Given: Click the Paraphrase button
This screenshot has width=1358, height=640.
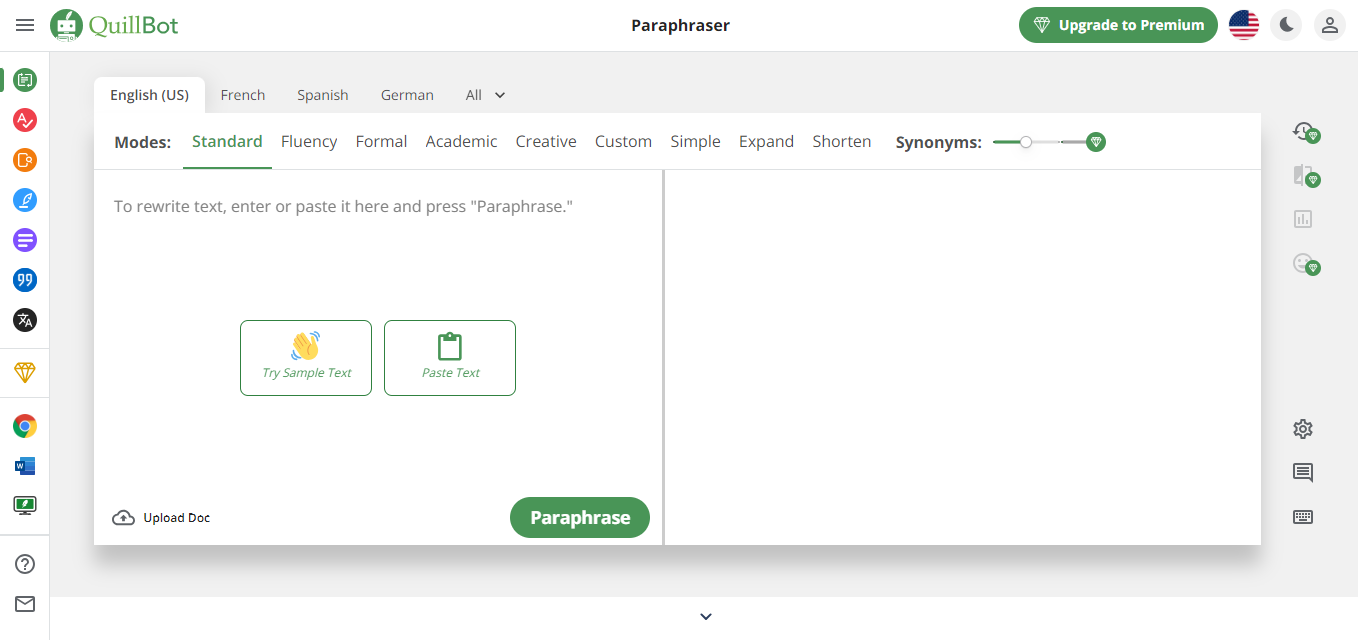Looking at the screenshot, I should 580,518.
